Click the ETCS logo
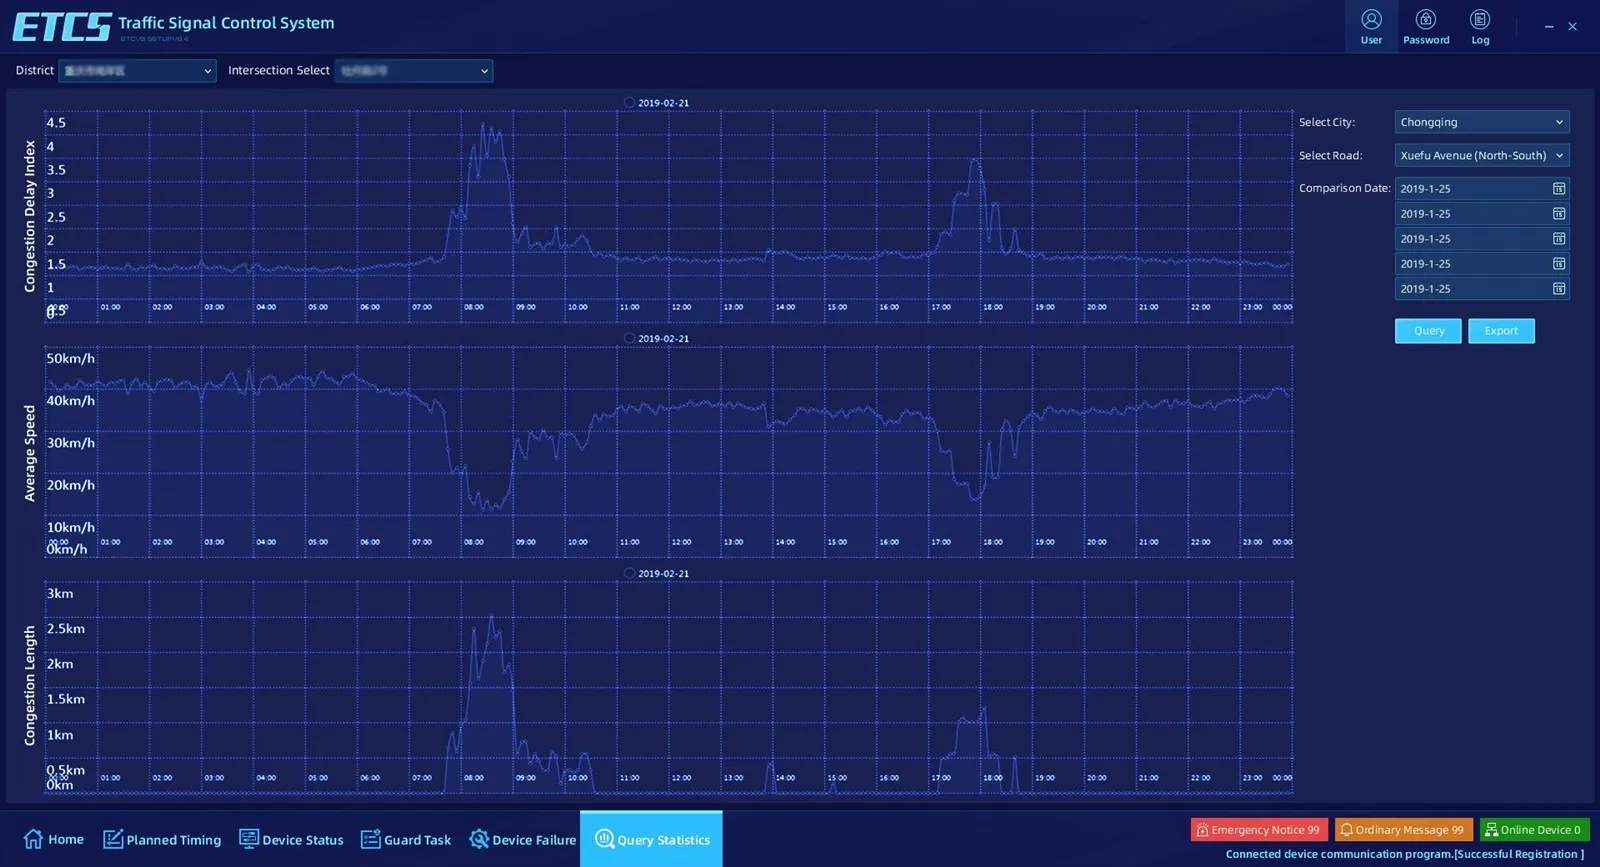 click(61, 27)
